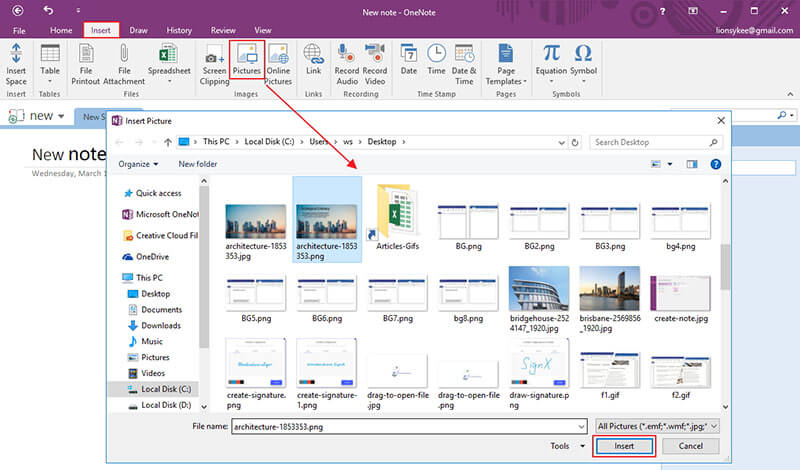Click the OneNote back arrow icon
The height and width of the screenshot is (470, 800).
[18, 10]
